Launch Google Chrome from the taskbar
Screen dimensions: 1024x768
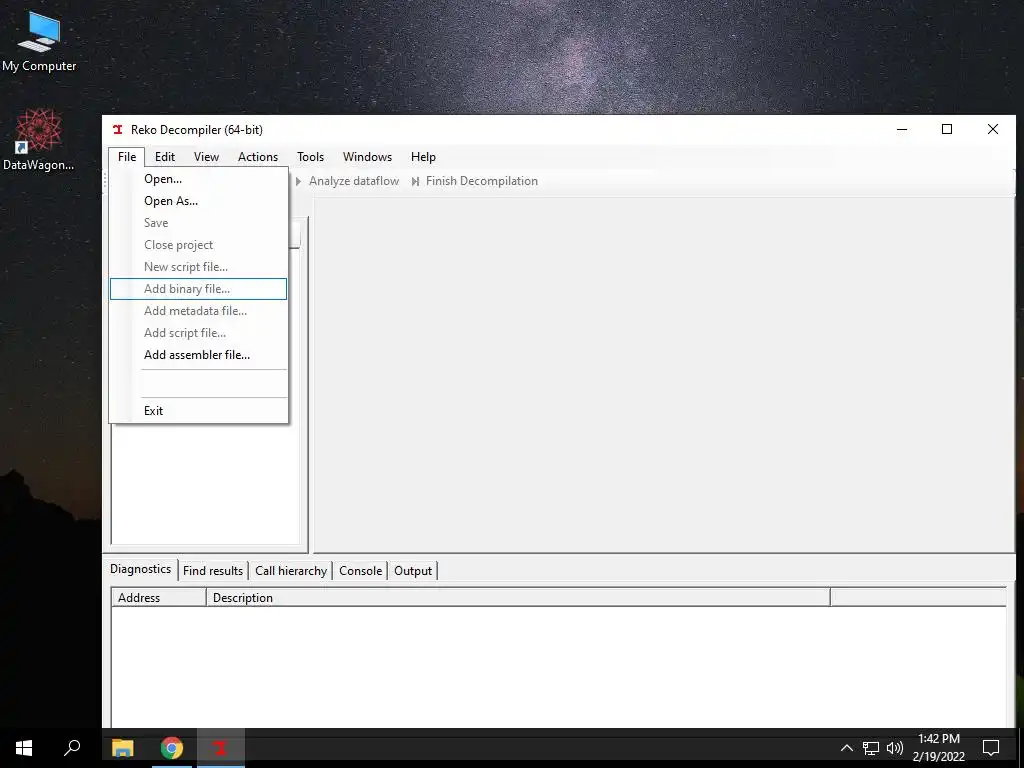tap(172, 748)
